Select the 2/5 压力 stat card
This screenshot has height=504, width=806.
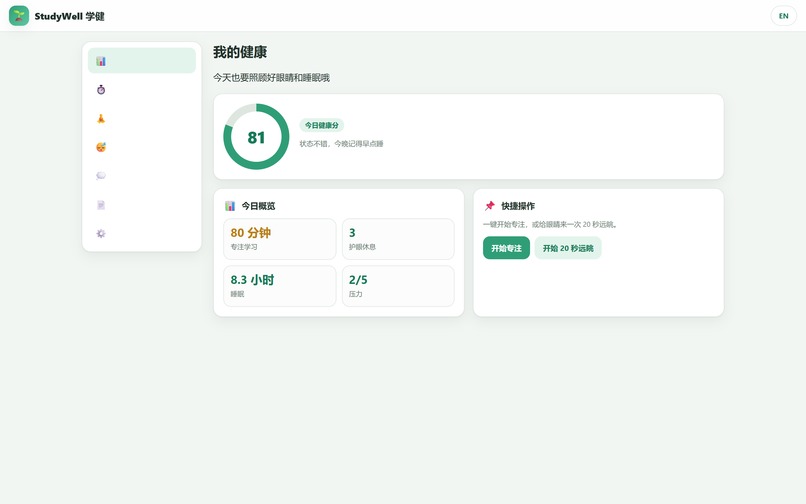pyautogui.click(x=398, y=286)
